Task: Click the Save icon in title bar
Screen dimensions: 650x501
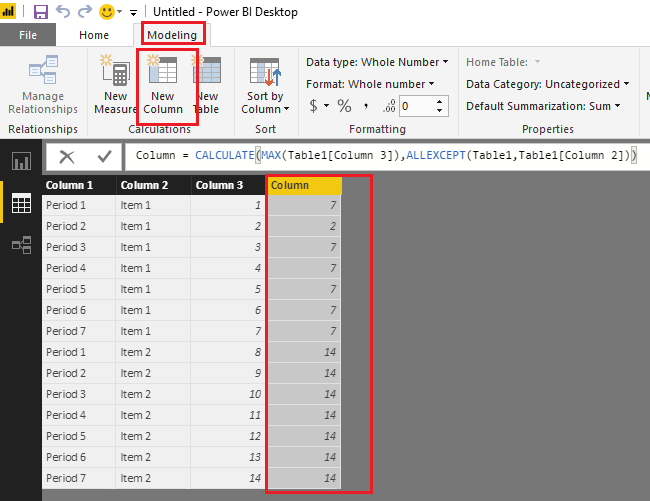Action: 41,12
